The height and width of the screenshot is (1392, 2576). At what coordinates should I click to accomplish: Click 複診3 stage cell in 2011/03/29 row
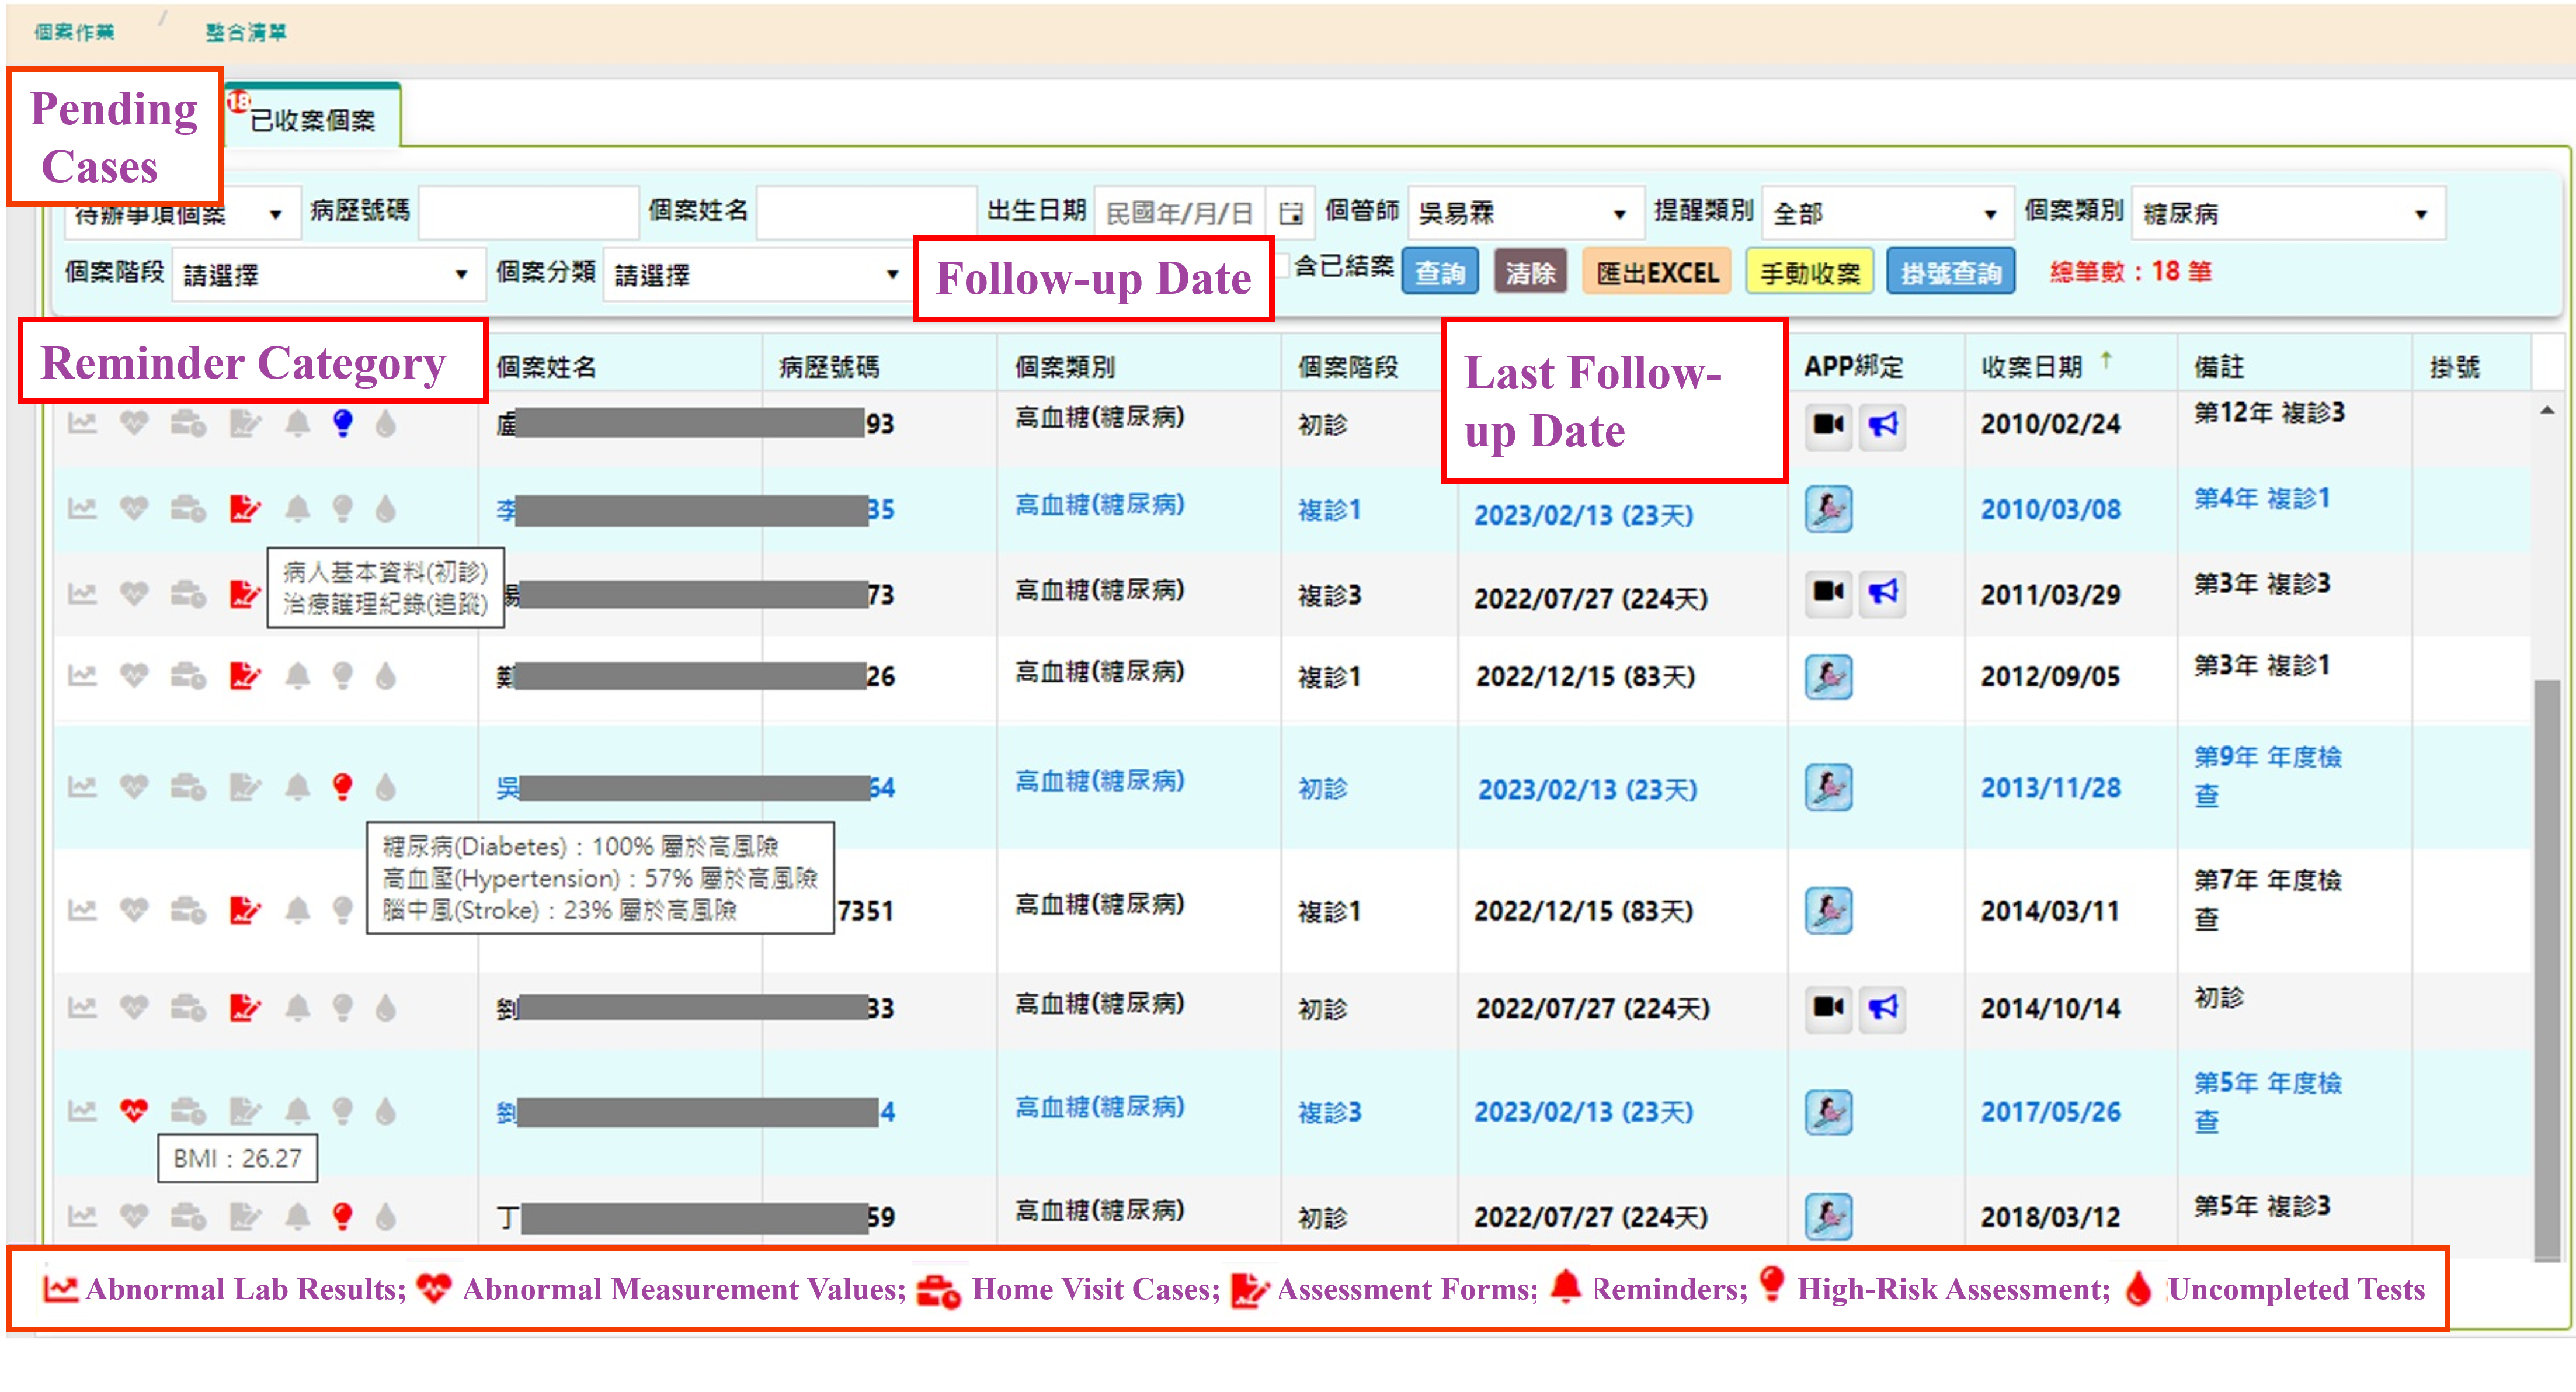(1330, 595)
